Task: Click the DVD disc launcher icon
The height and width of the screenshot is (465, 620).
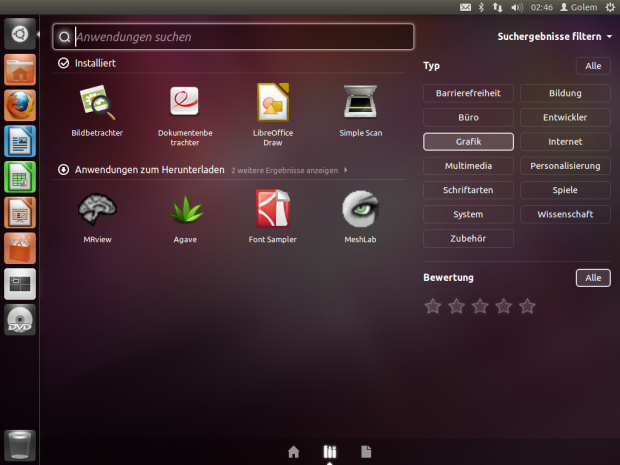Action: 20,319
